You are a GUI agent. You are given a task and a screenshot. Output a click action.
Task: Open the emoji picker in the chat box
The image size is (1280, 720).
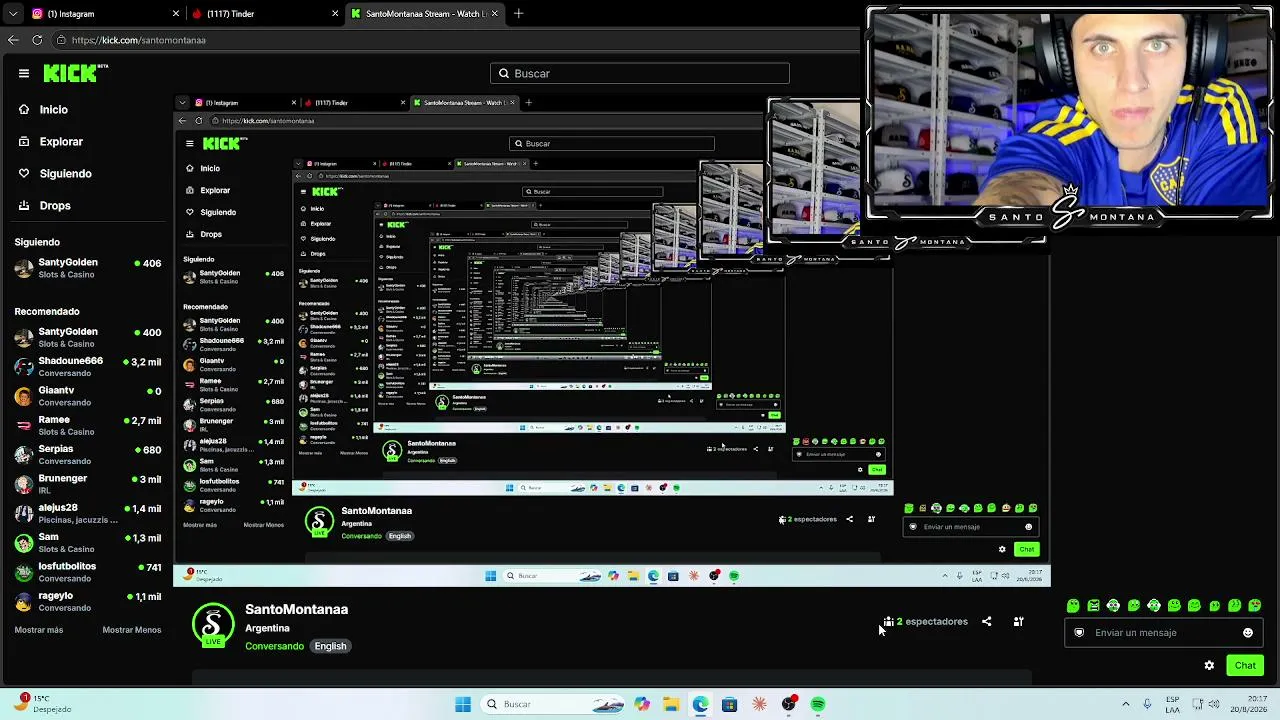tap(1248, 633)
